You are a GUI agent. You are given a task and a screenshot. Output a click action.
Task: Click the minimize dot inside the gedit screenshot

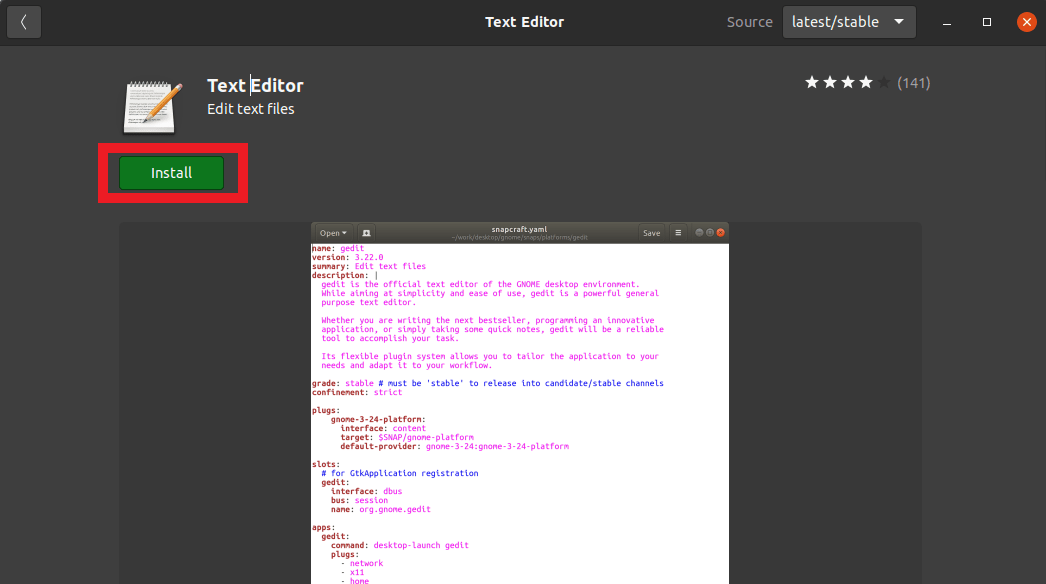[697, 231]
